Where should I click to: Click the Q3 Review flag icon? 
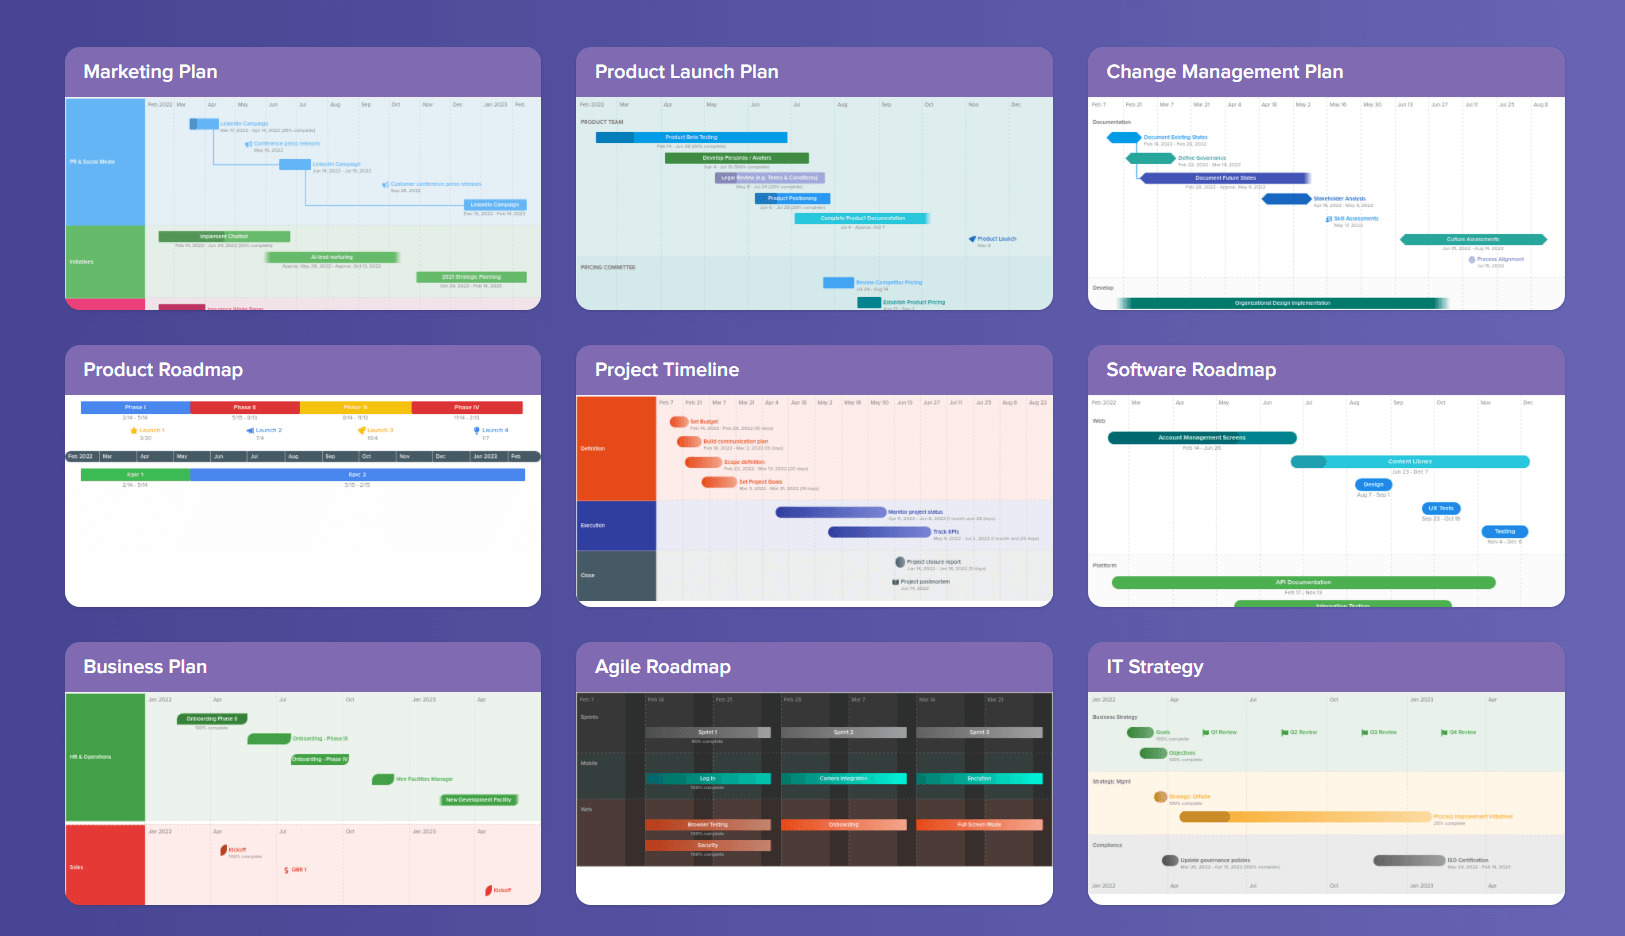1364,732
